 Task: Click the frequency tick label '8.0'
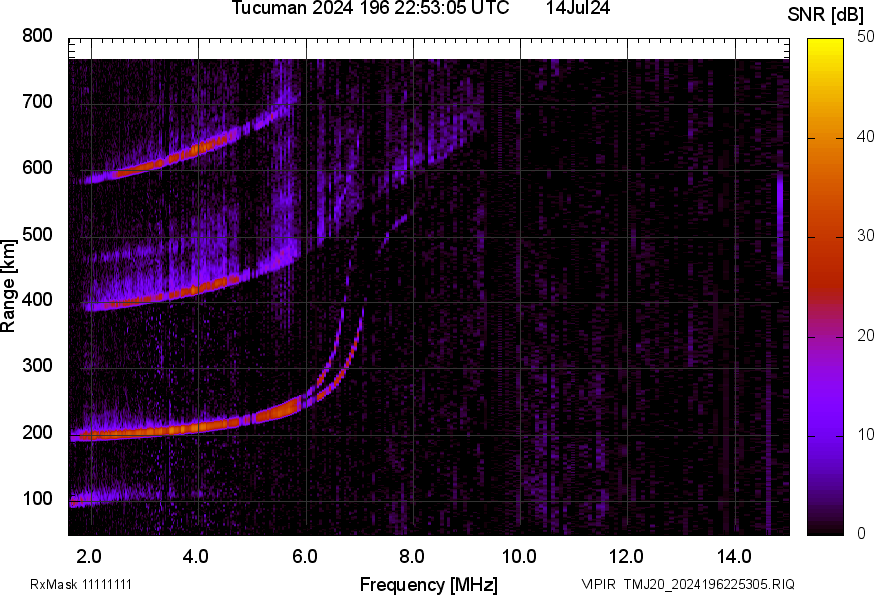pos(412,557)
